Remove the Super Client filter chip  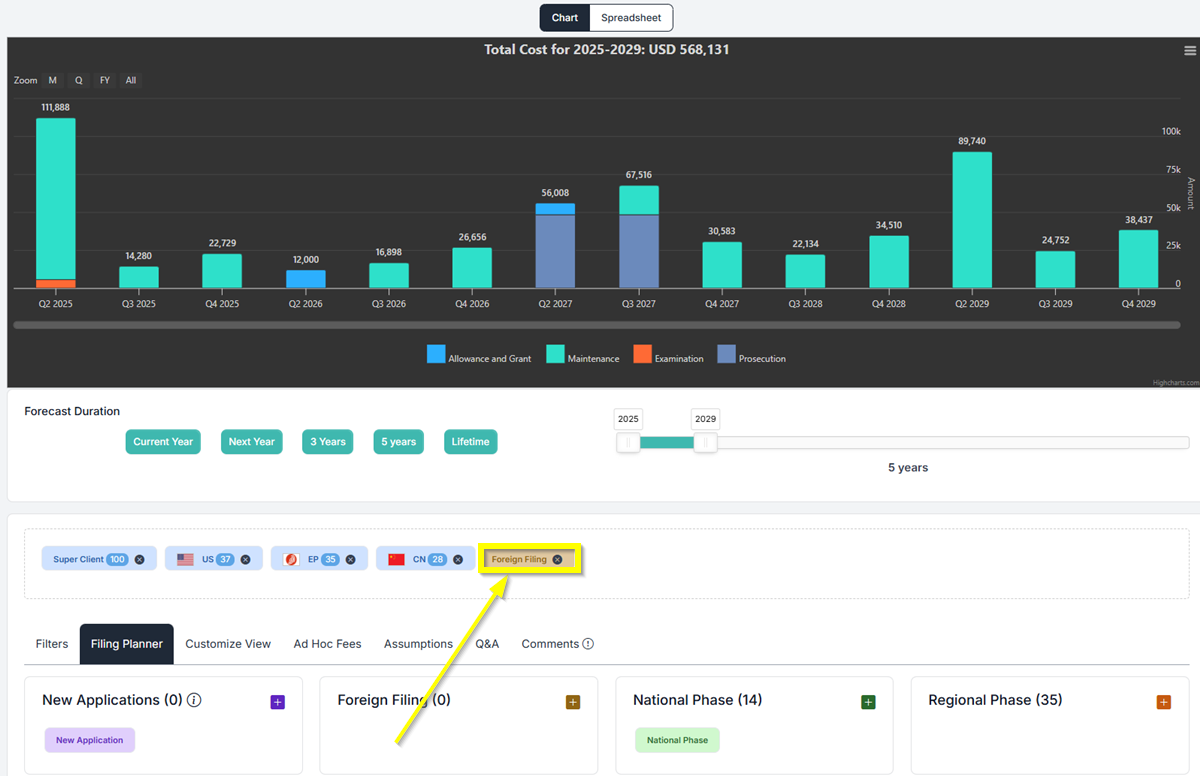click(x=140, y=559)
